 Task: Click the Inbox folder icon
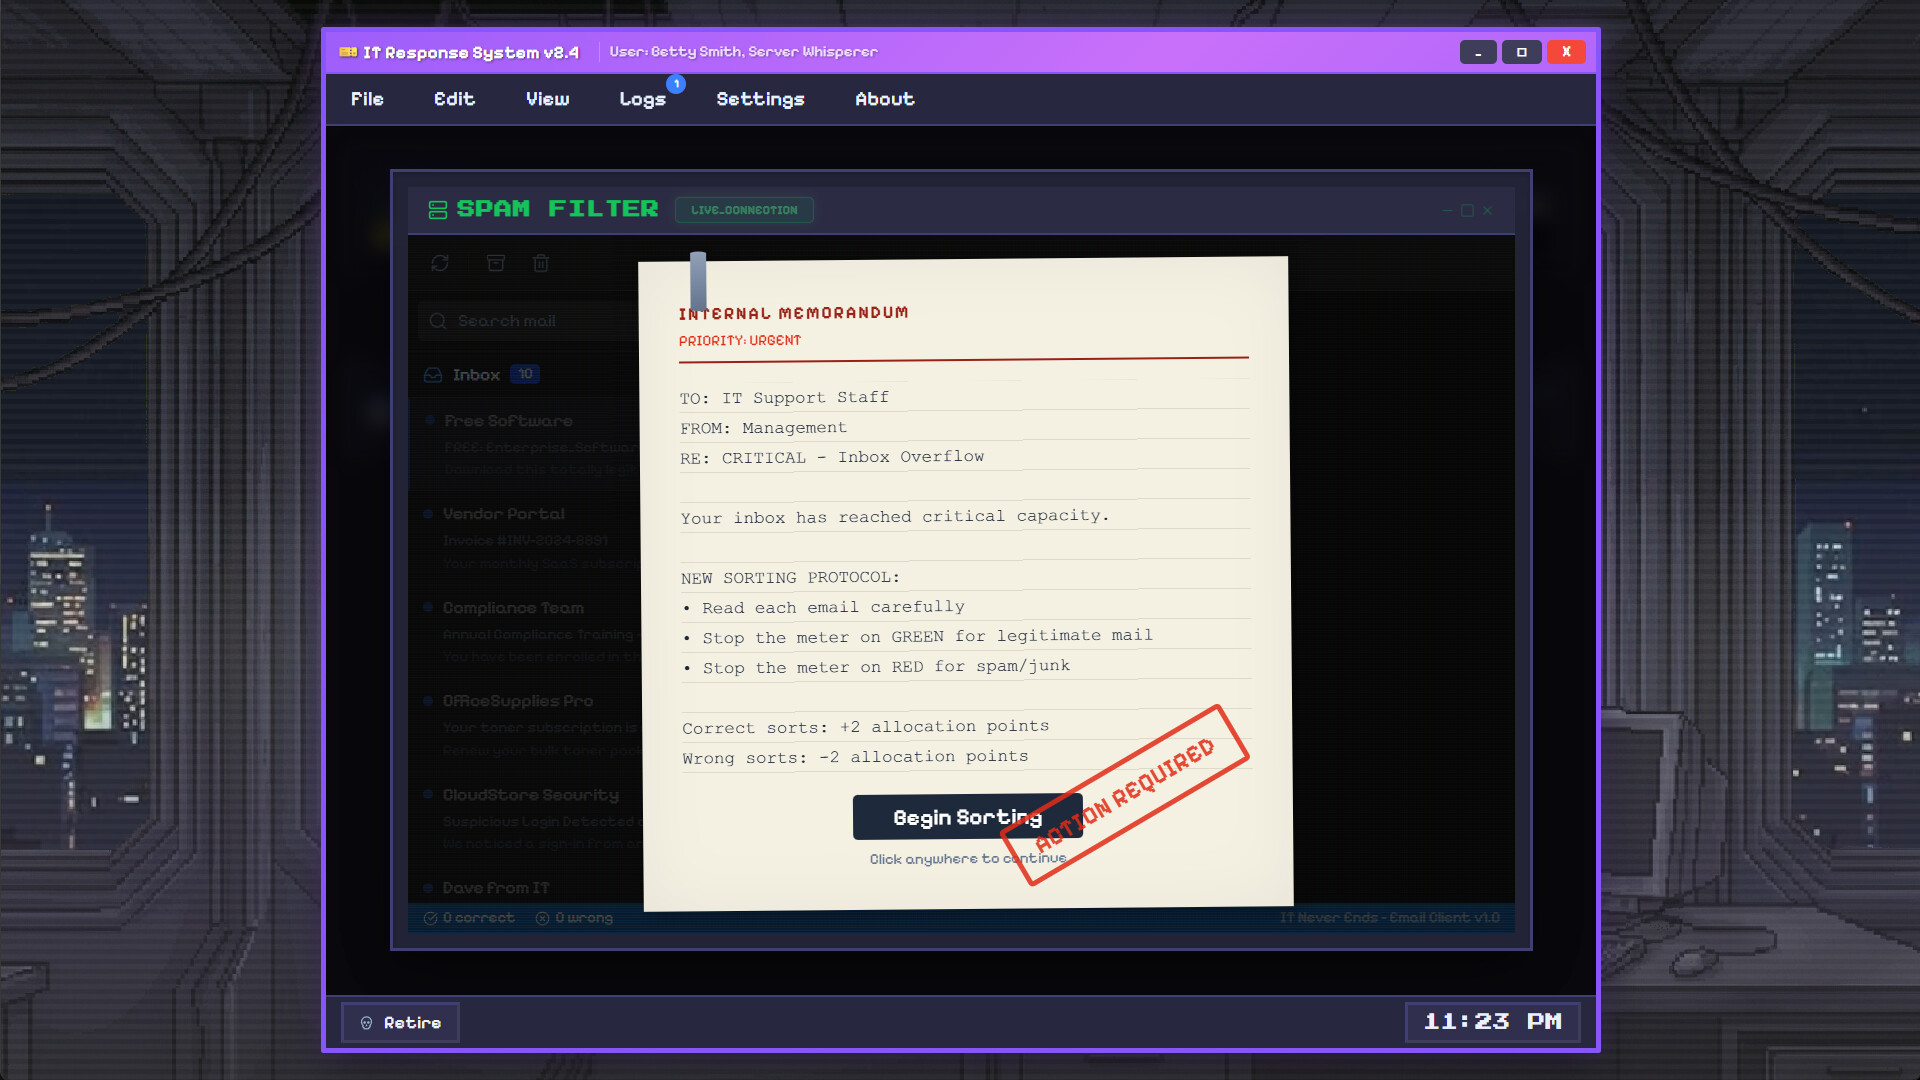(x=433, y=375)
